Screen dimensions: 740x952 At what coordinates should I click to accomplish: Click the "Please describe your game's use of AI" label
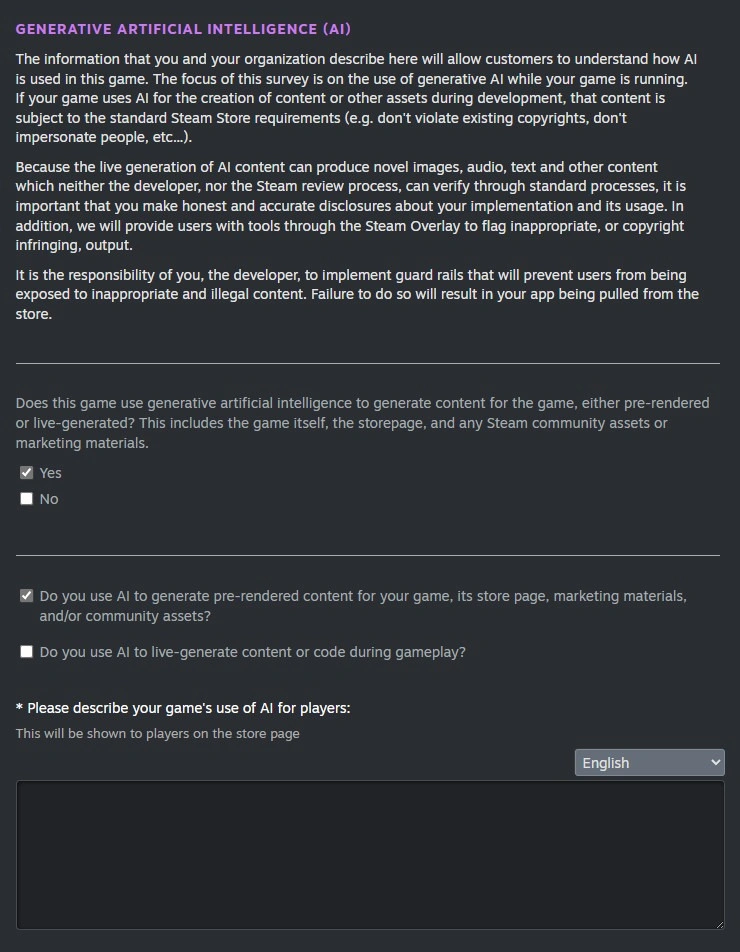click(182, 708)
